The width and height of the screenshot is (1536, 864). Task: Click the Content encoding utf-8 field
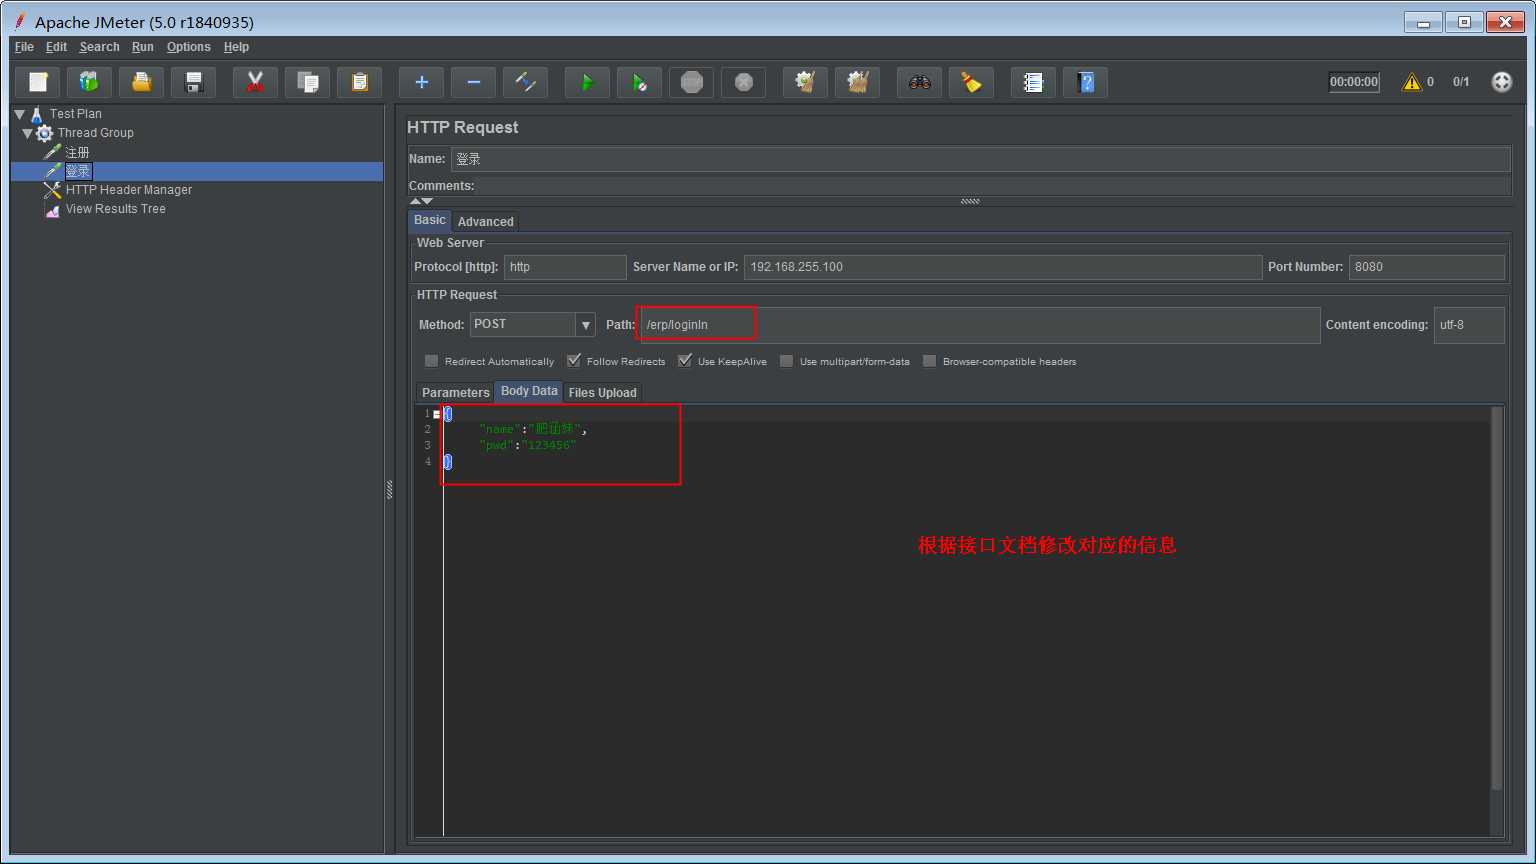pyautogui.click(x=1469, y=325)
